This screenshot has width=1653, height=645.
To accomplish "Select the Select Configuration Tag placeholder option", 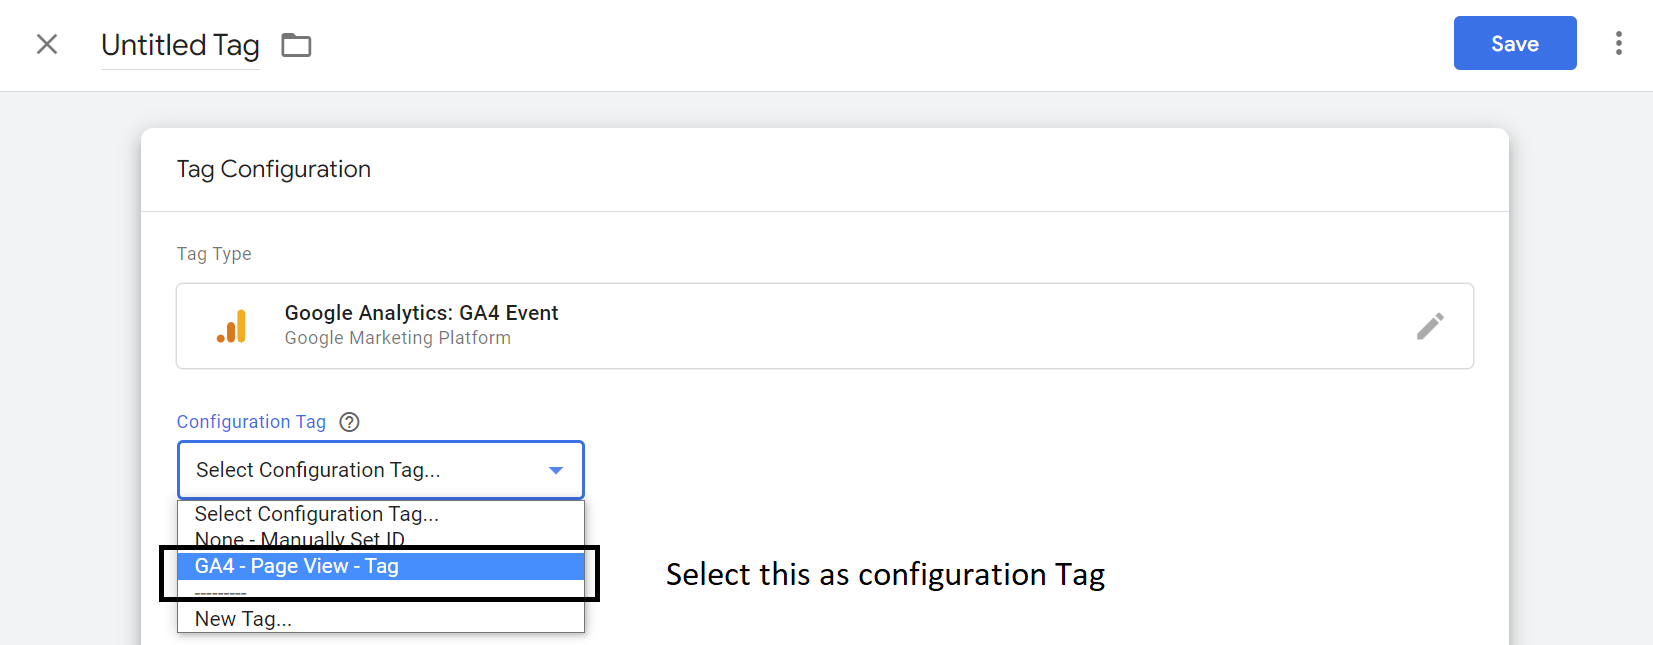I will (x=316, y=513).
